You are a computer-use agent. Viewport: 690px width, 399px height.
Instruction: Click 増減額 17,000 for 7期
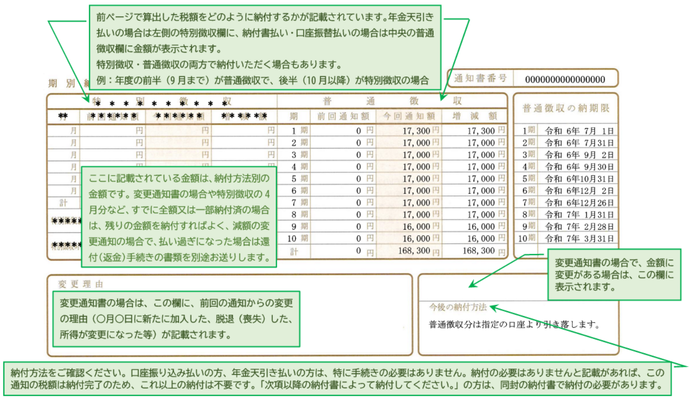click(x=481, y=203)
